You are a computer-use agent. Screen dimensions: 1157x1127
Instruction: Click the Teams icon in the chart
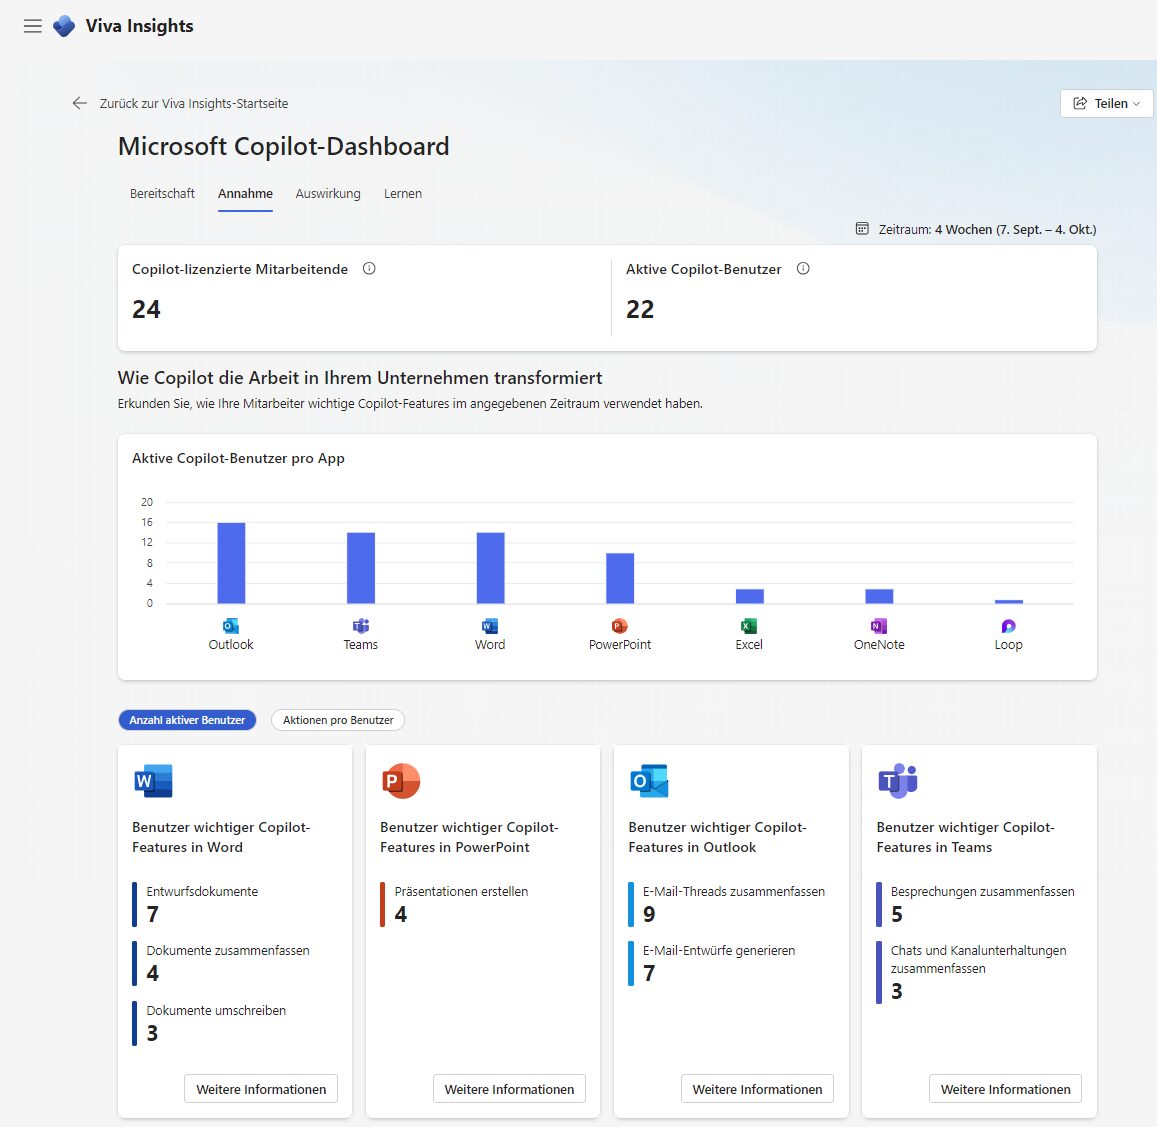coord(361,626)
